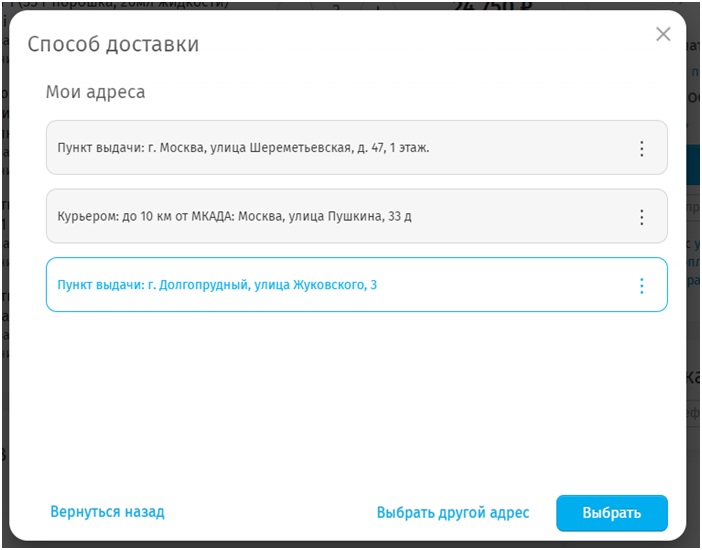Open three-dot menu for Пушкина courier address
The image size is (702, 550).
click(641, 217)
